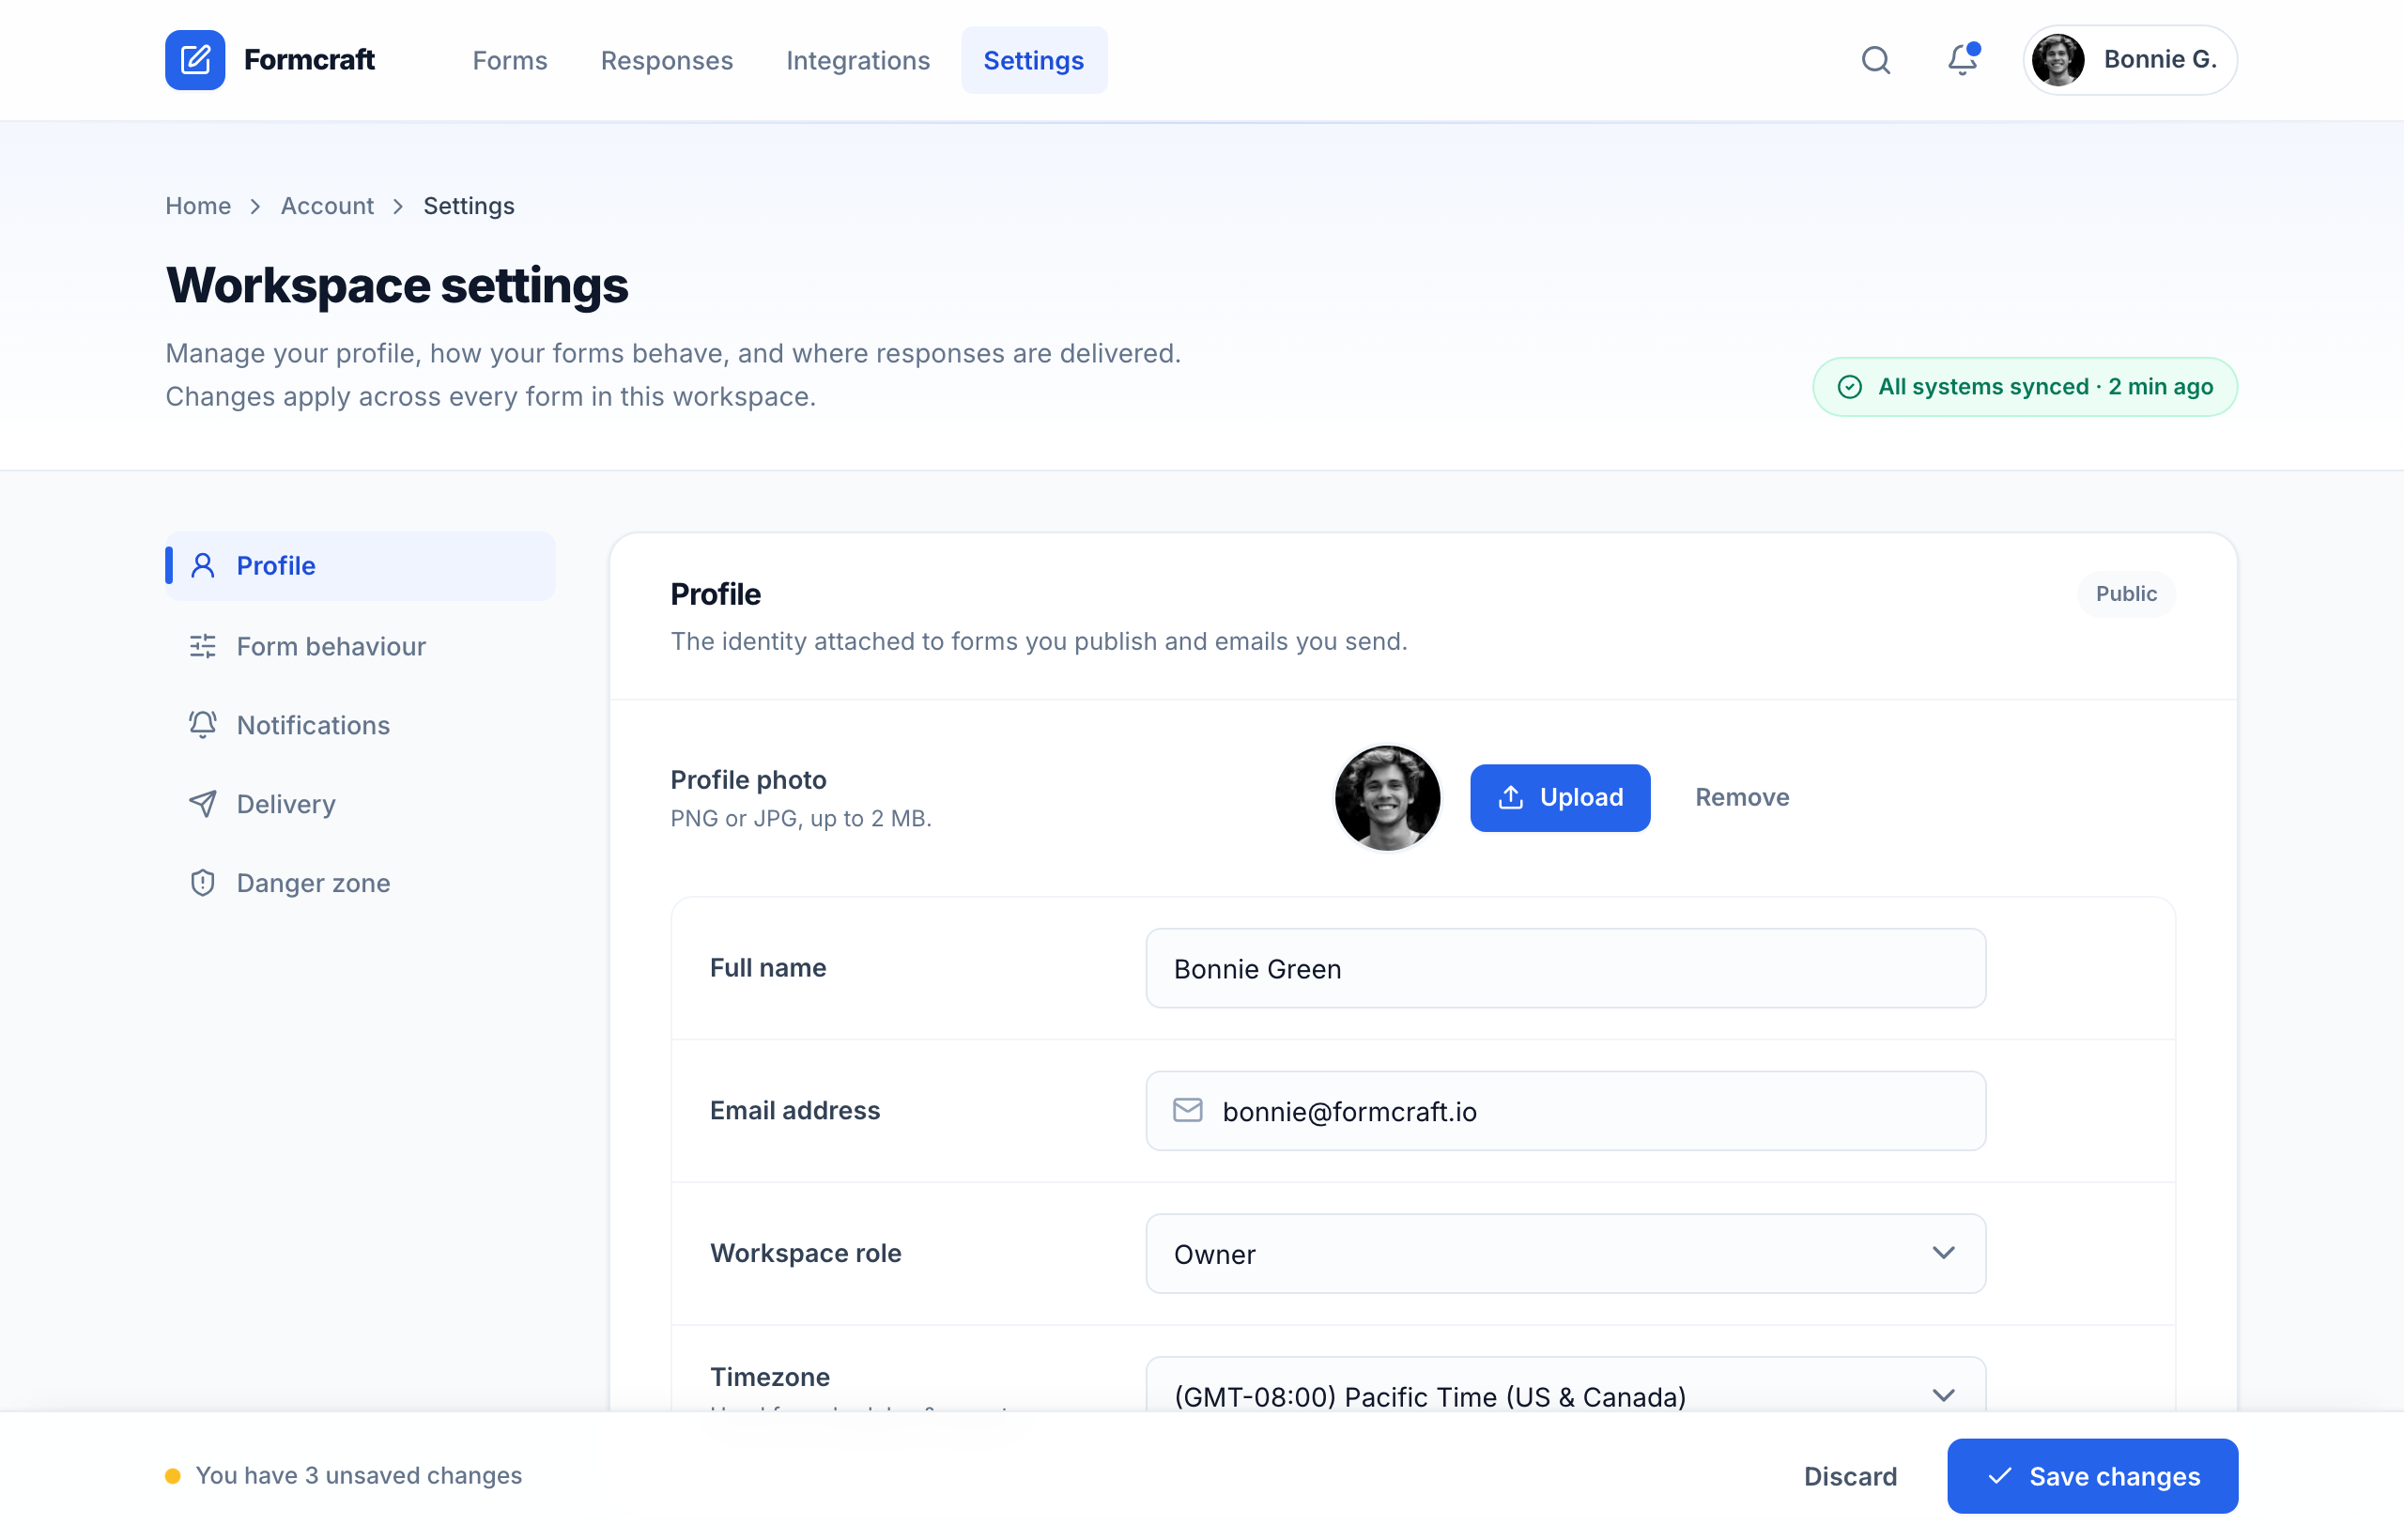Click the 'Timezone' label

770,1378
